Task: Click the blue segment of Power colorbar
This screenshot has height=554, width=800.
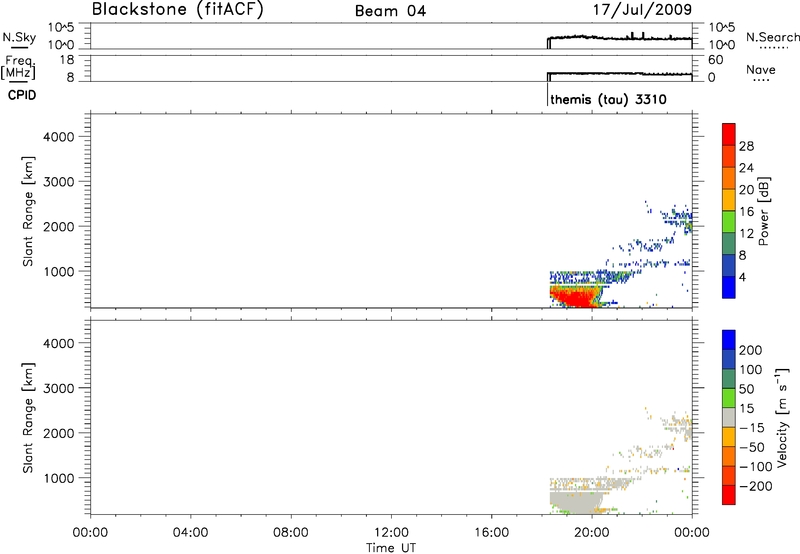Action: click(x=729, y=287)
